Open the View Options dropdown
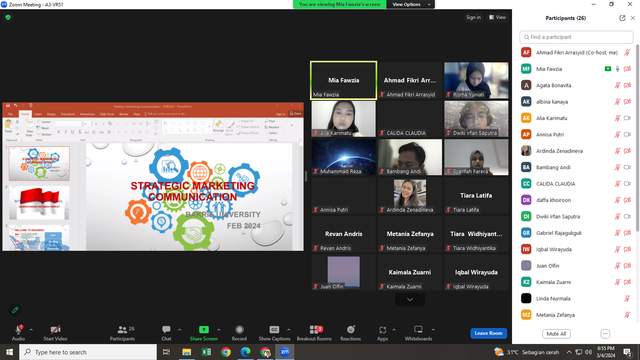The height and width of the screenshot is (360, 640). (x=411, y=4)
